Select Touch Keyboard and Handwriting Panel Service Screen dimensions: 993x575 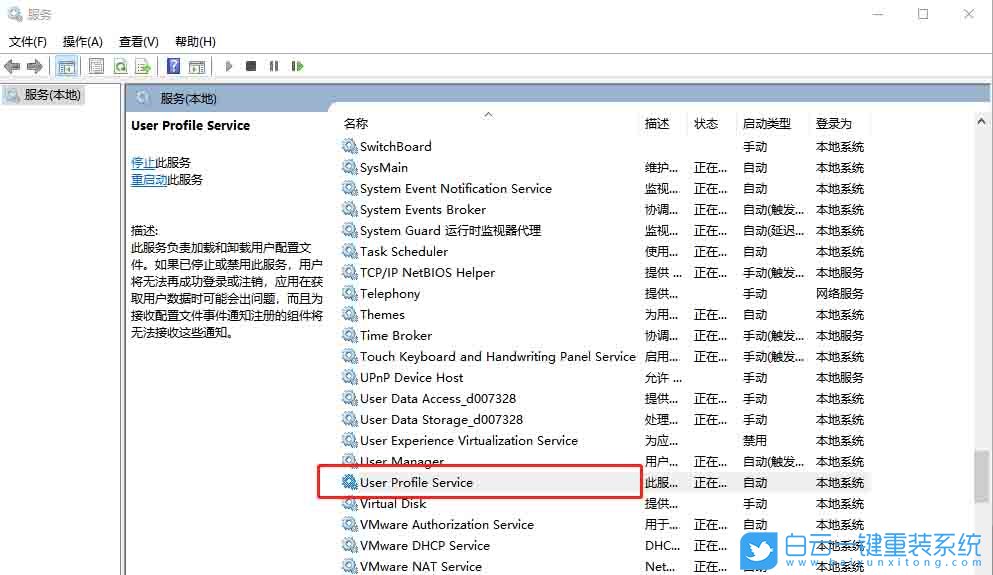(605, 357)
